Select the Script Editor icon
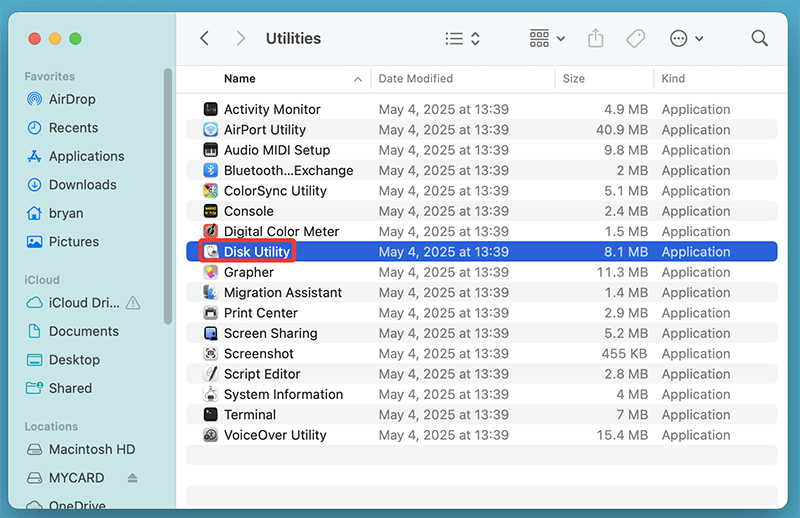 (x=211, y=374)
